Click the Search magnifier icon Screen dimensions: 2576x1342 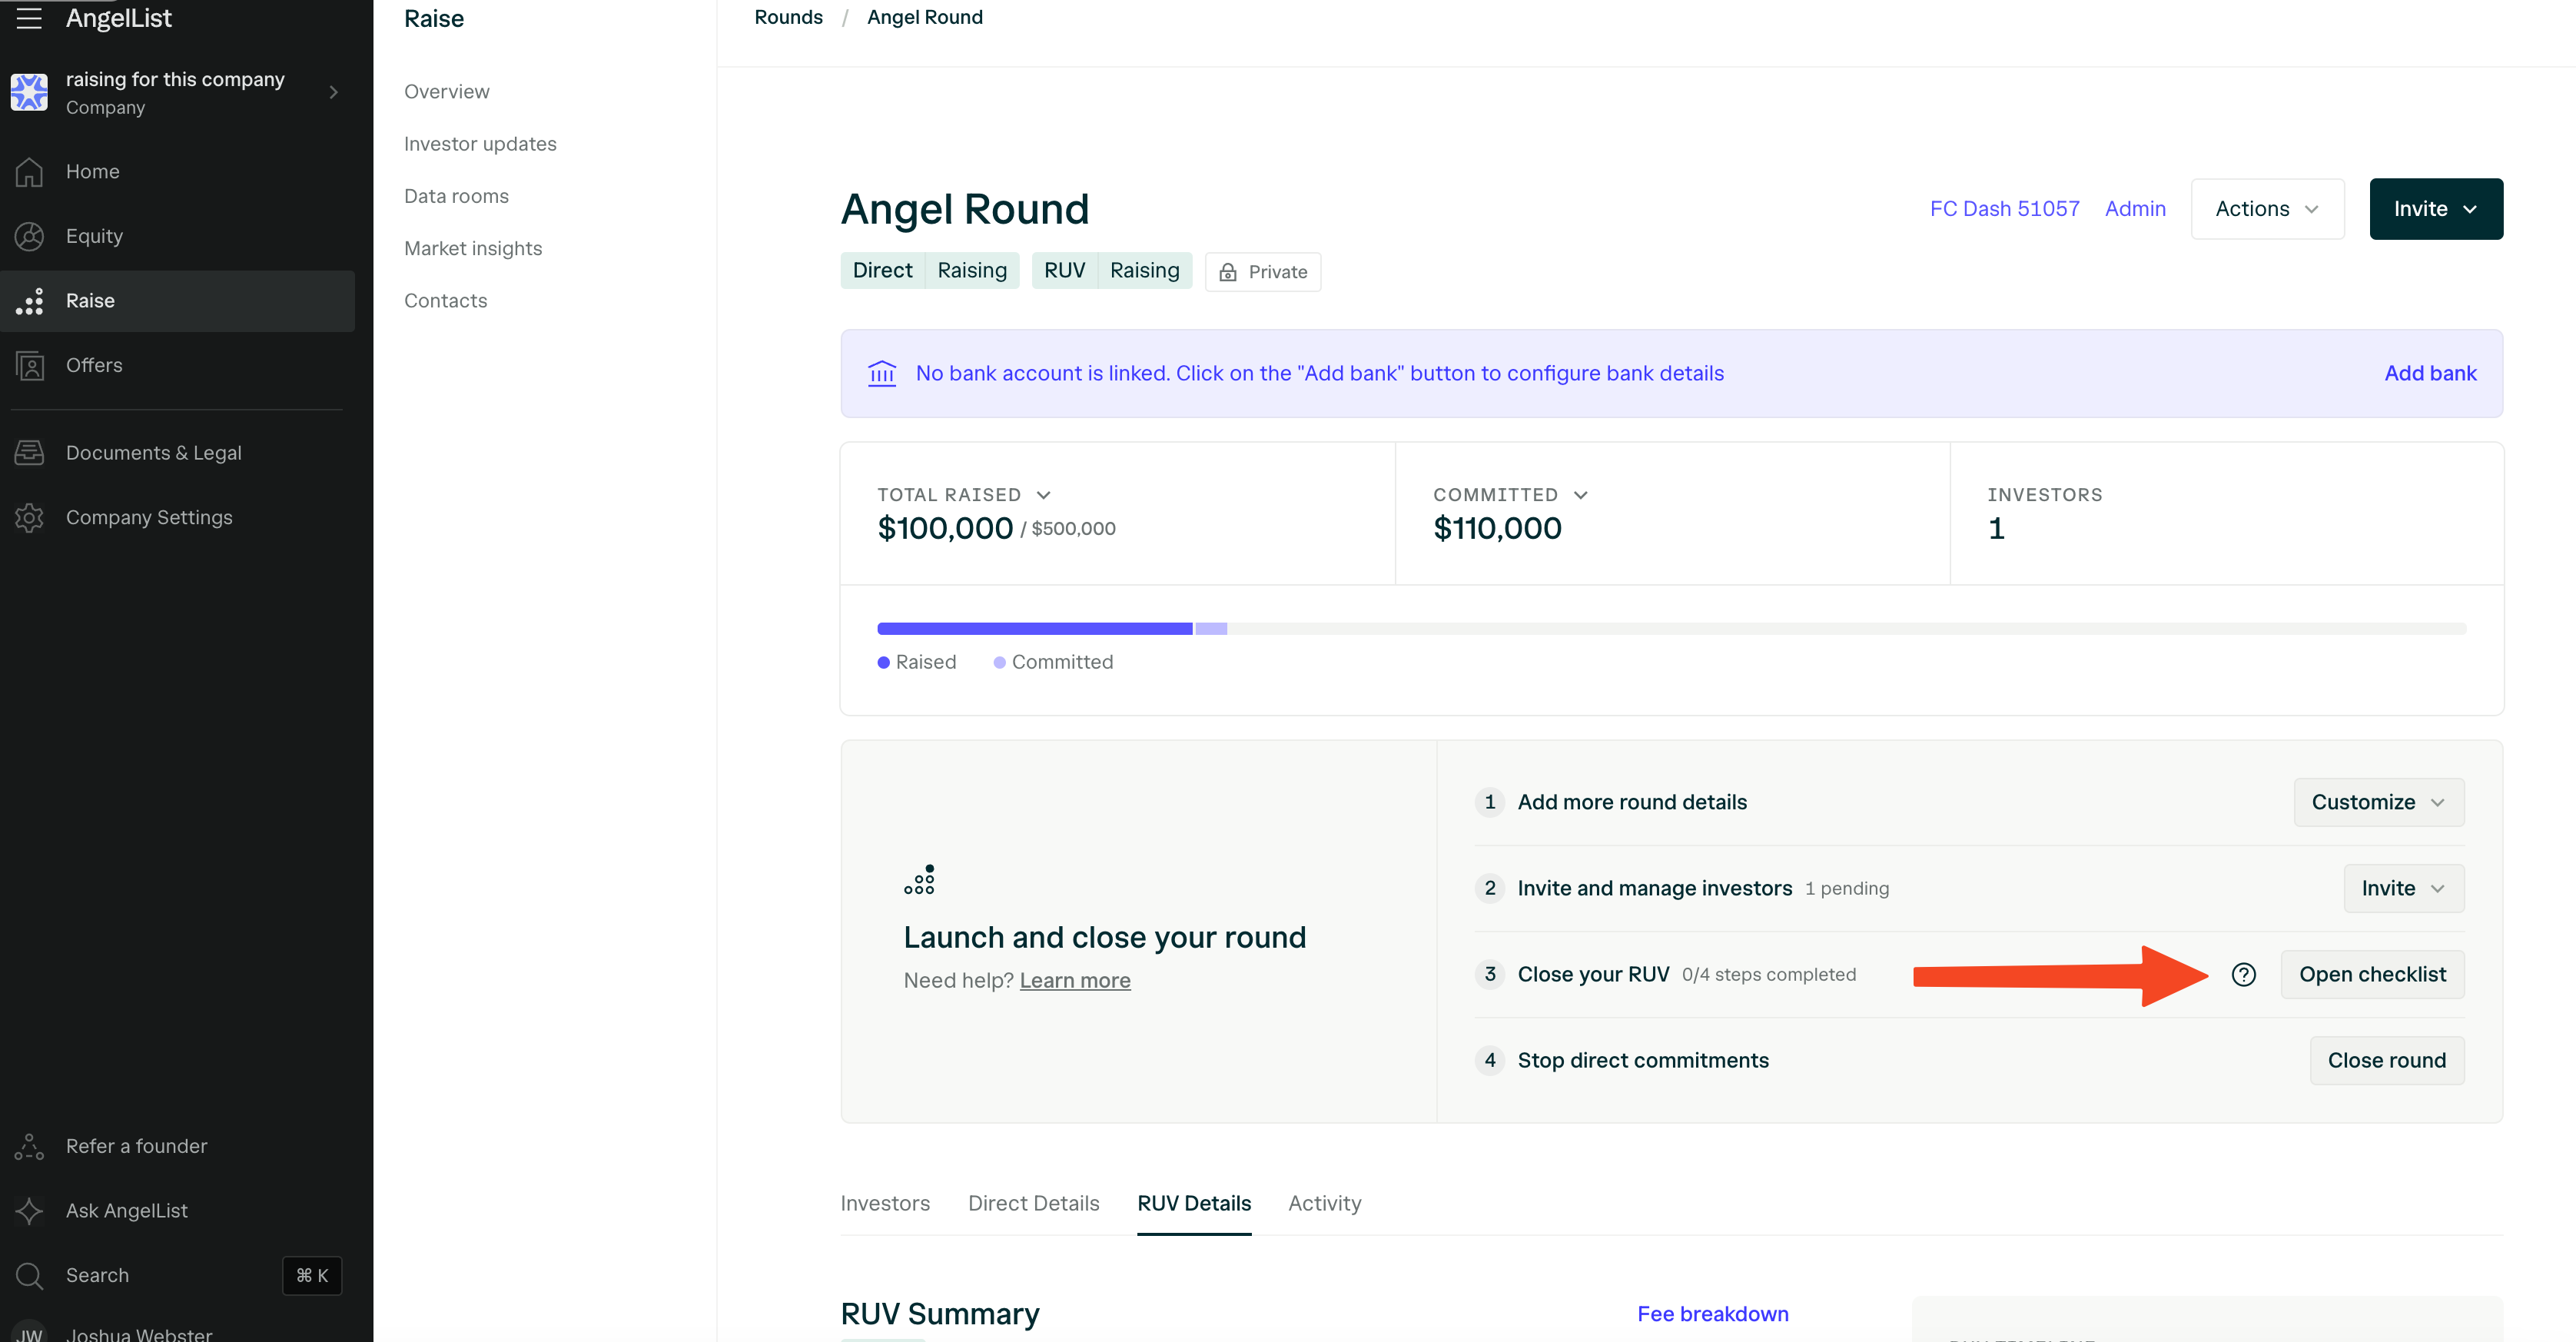(29, 1276)
